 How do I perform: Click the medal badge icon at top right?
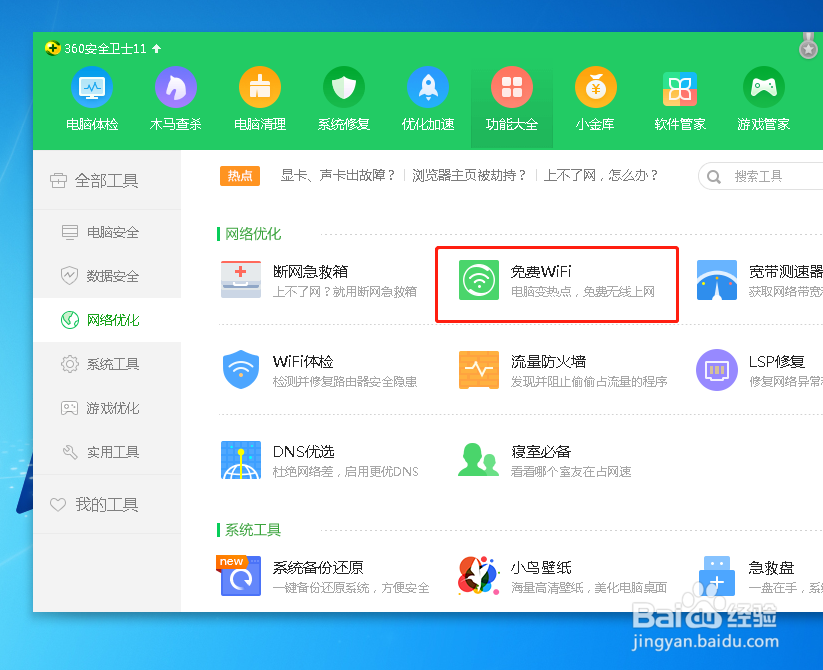pos(808,47)
